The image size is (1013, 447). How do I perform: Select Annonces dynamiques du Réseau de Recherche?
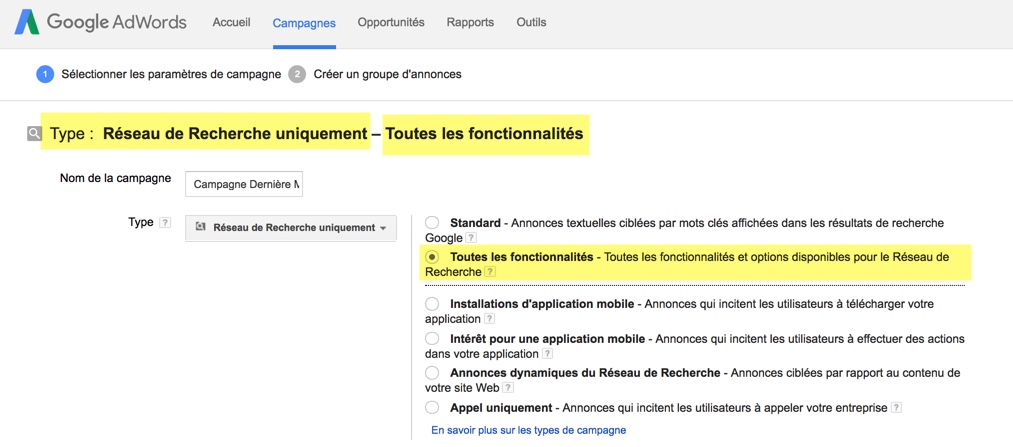pos(432,373)
